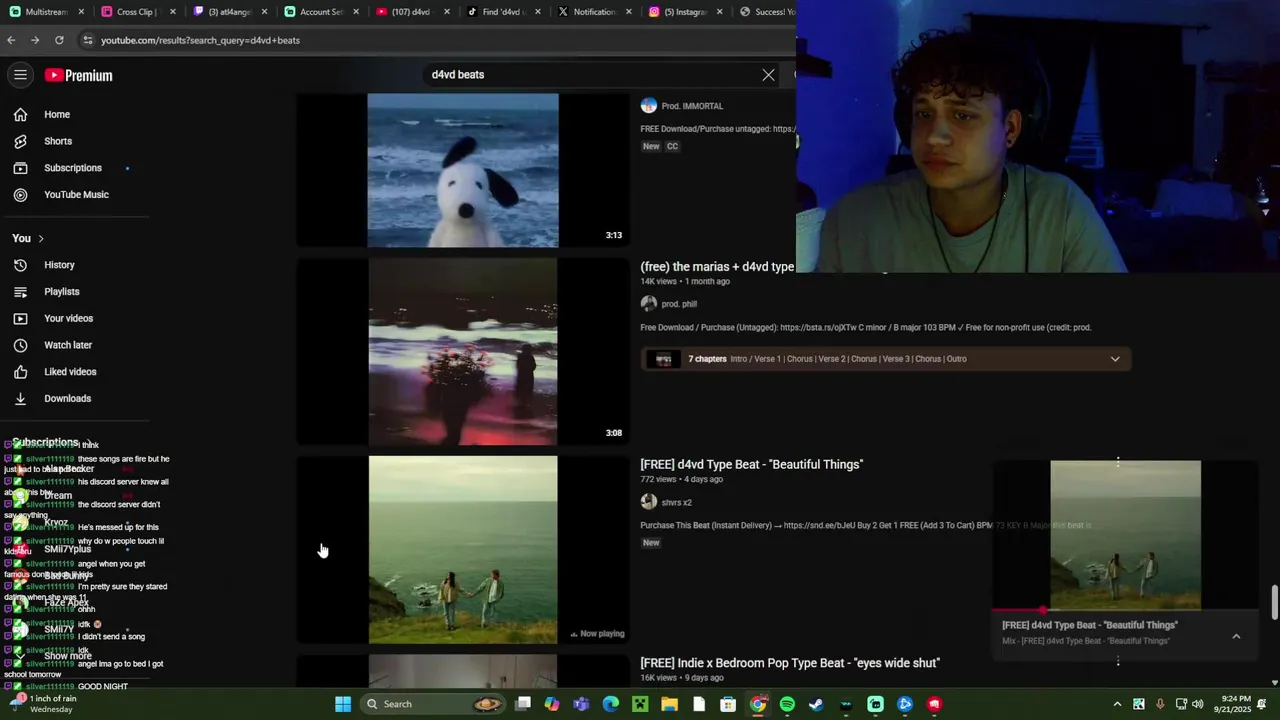Viewport: 1280px width, 720px height.
Task: Close the Cross Clip tab
Action: pos(173,12)
